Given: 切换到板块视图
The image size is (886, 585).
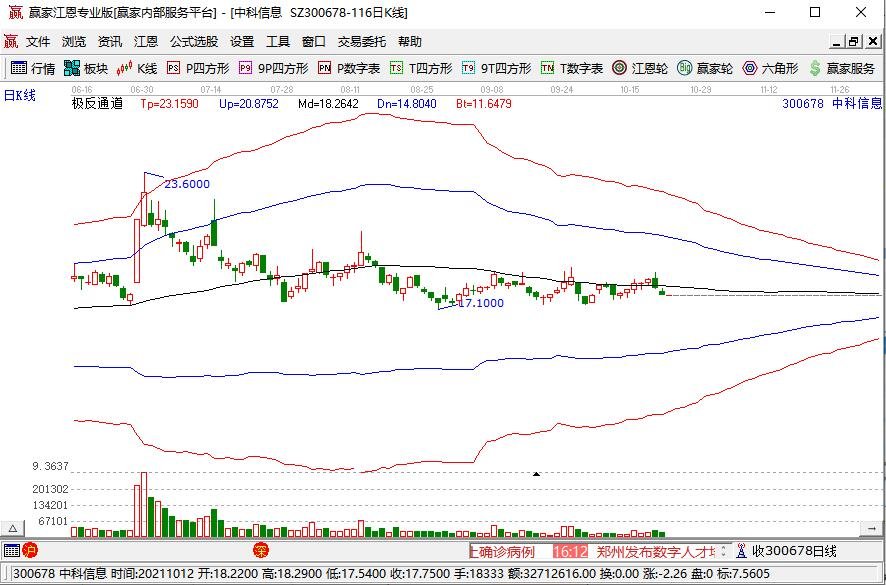Looking at the screenshot, I should (85, 69).
